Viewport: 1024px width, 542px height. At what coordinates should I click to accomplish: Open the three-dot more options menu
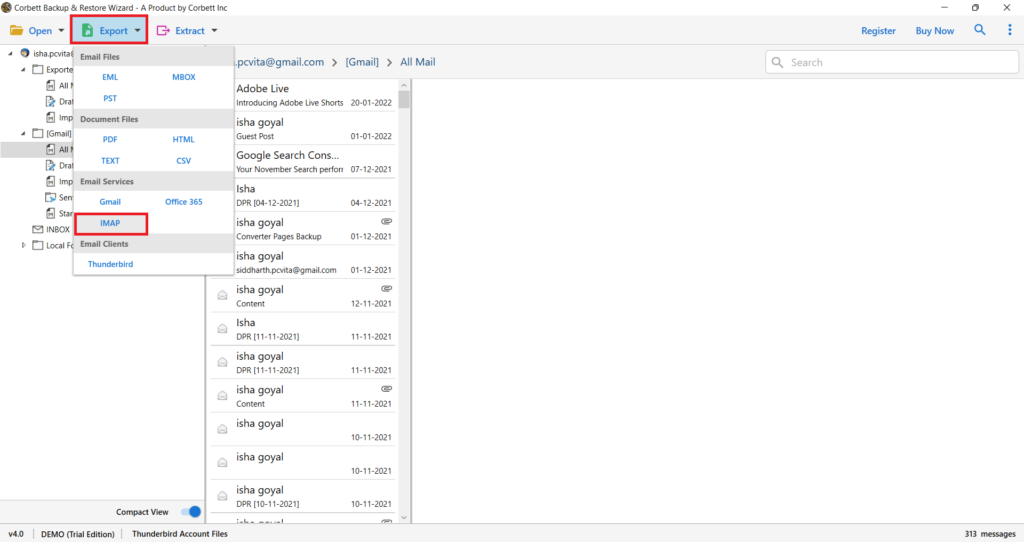pos(1009,30)
